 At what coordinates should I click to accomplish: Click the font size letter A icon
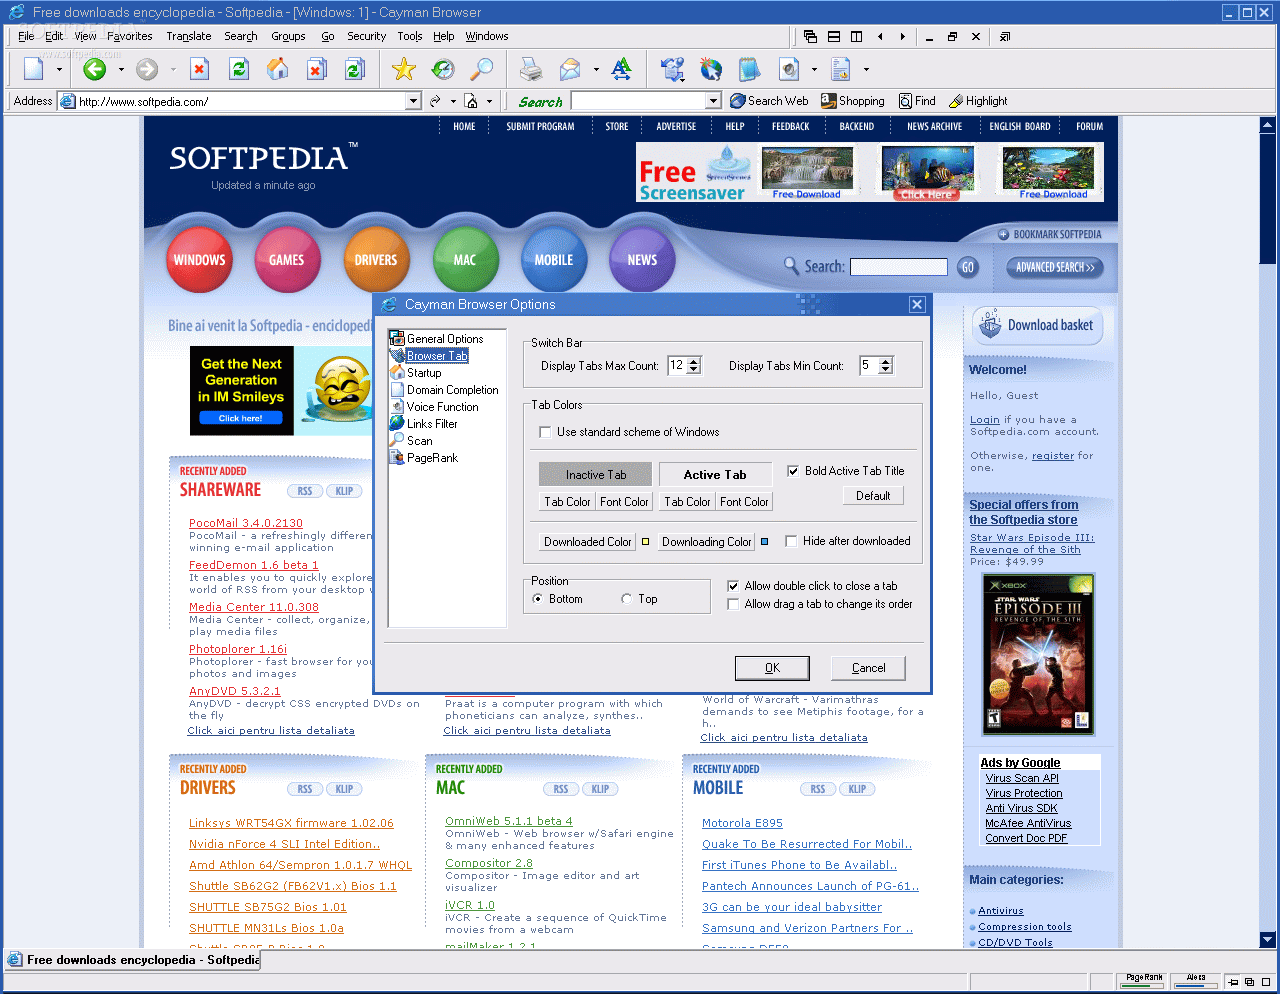[622, 69]
